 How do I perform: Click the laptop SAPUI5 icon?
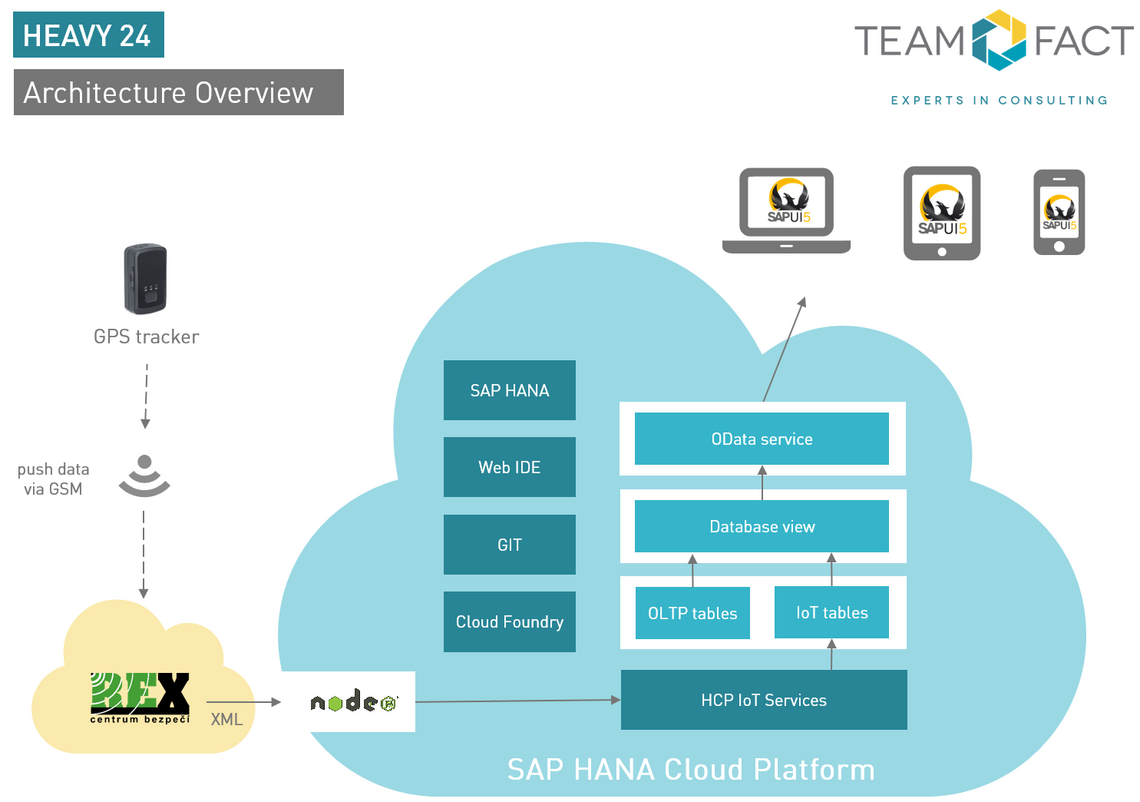(786, 211)
